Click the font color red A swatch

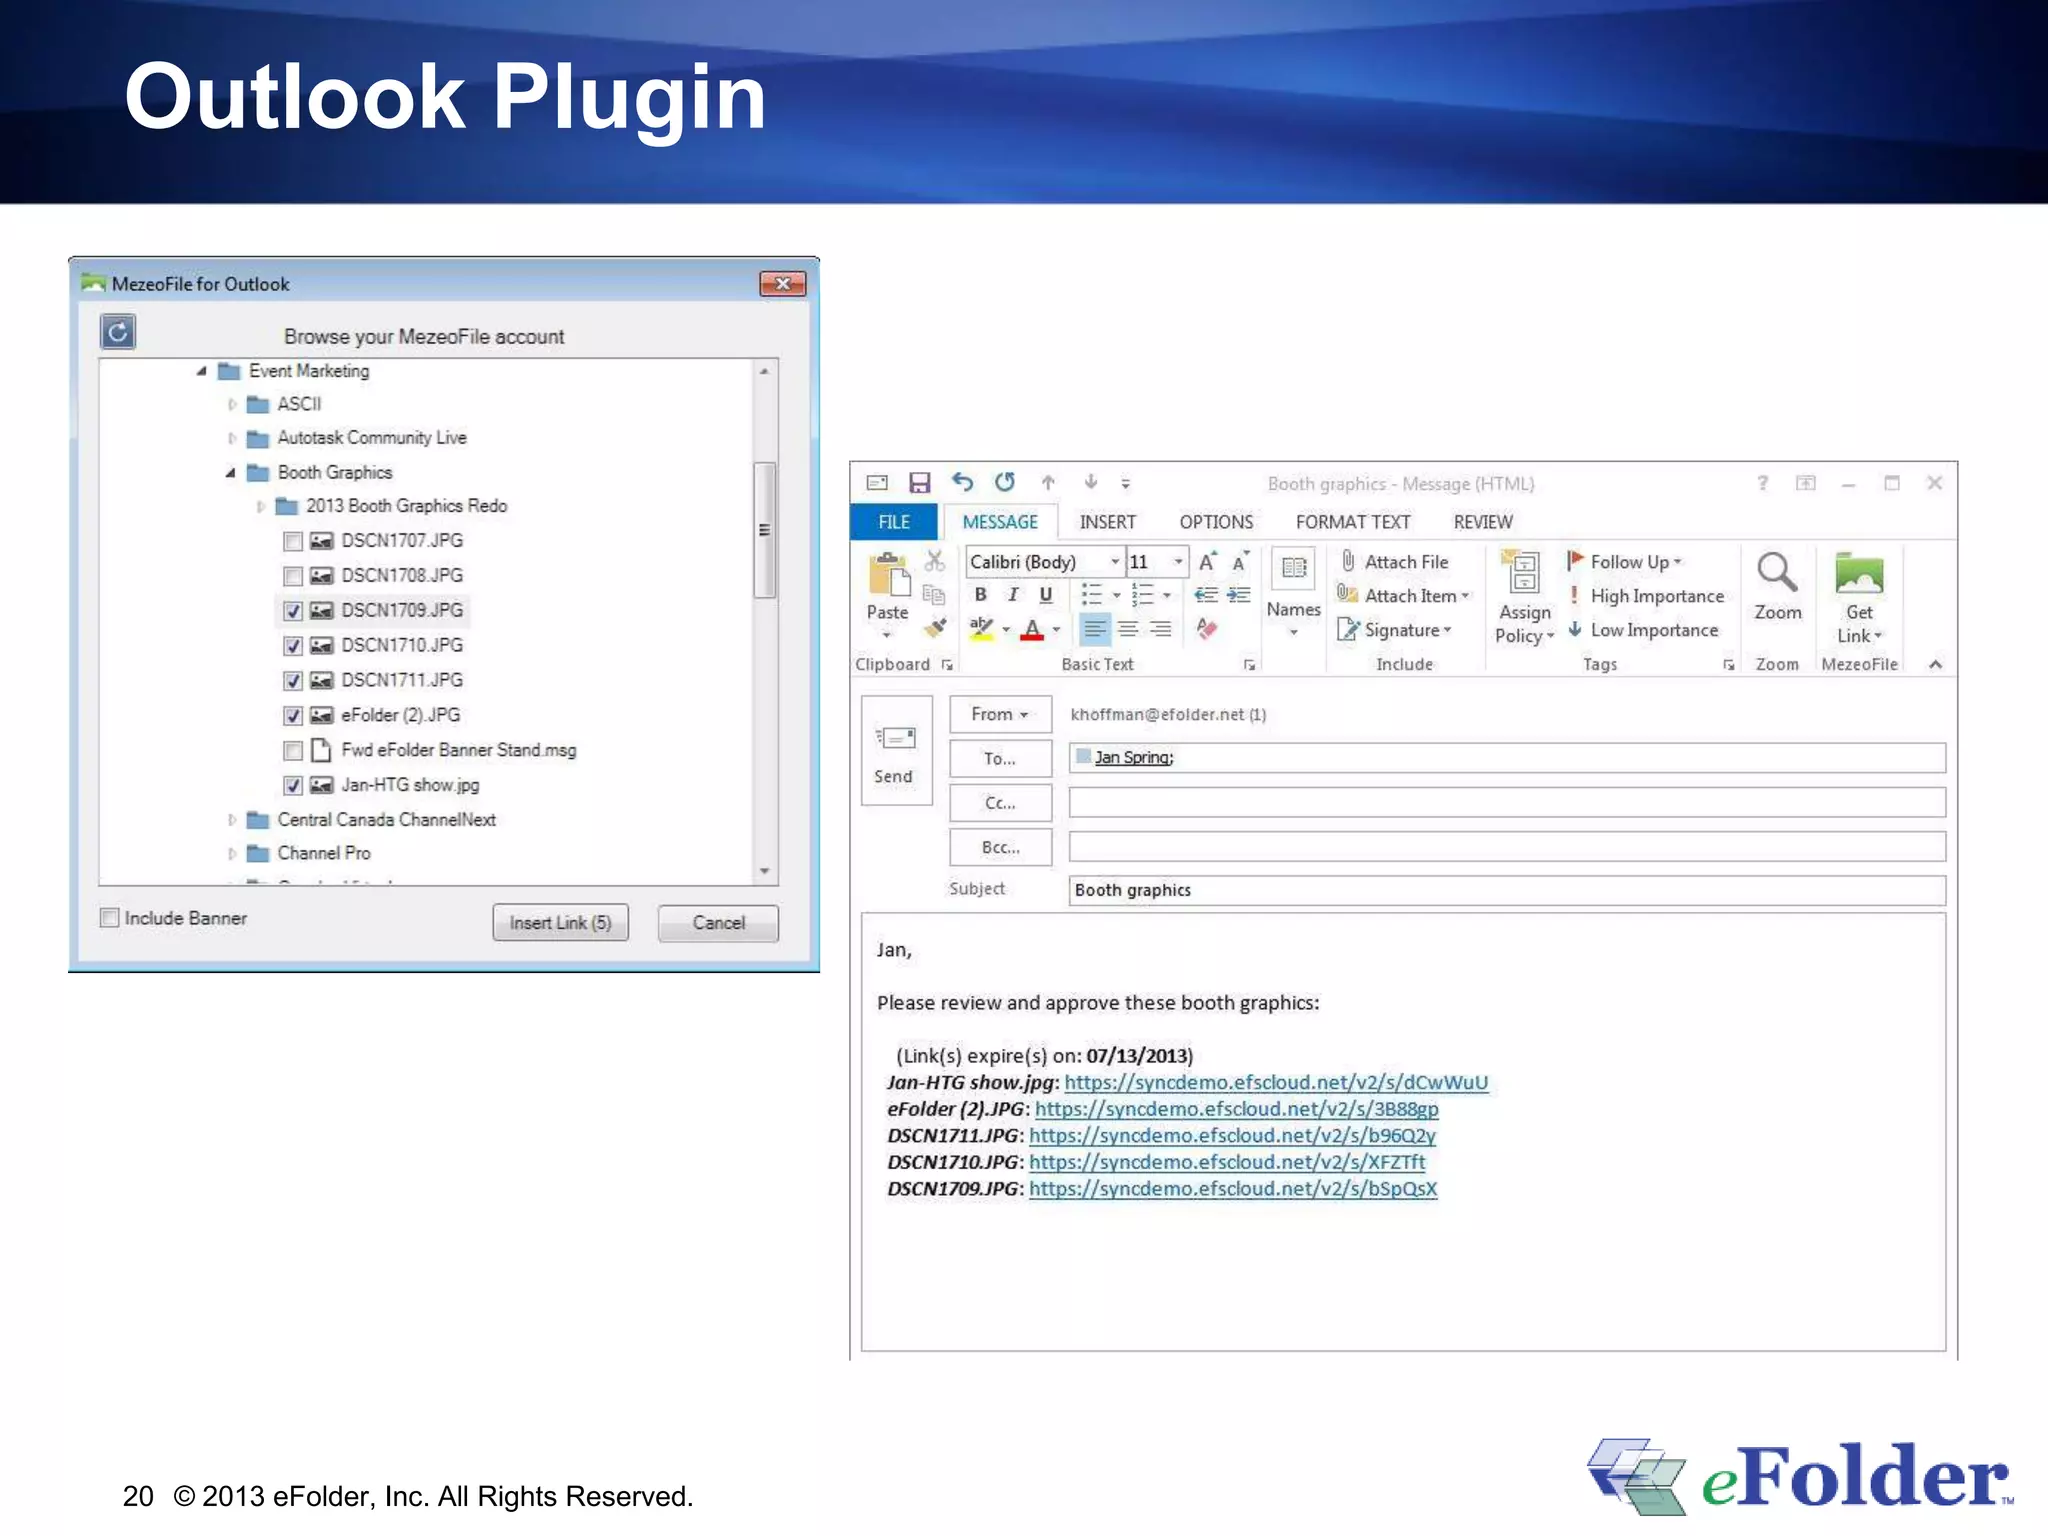coord(1033,629)
